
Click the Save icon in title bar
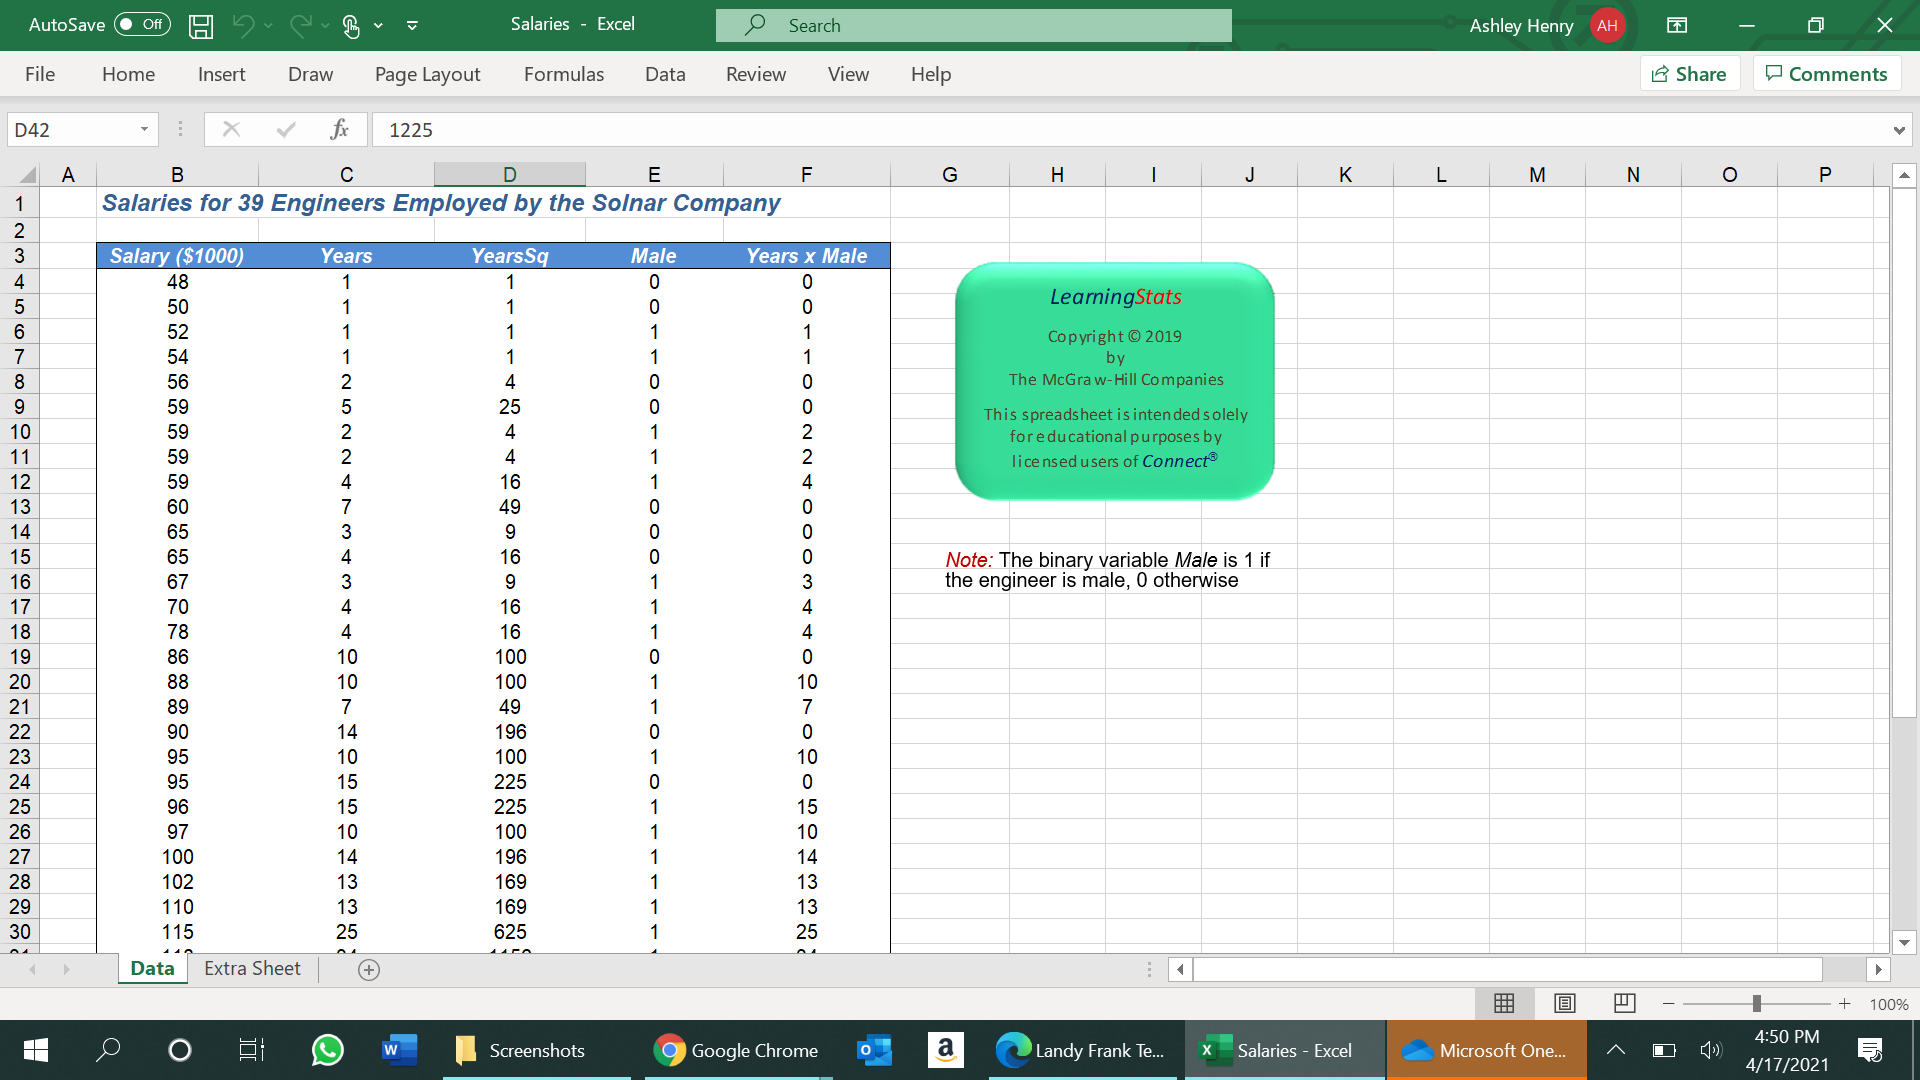tap(201, 26)
